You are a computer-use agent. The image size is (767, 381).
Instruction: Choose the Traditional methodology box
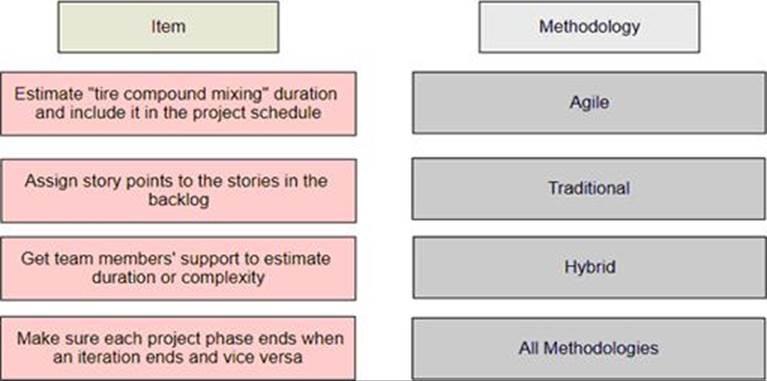tap(589, 189)
